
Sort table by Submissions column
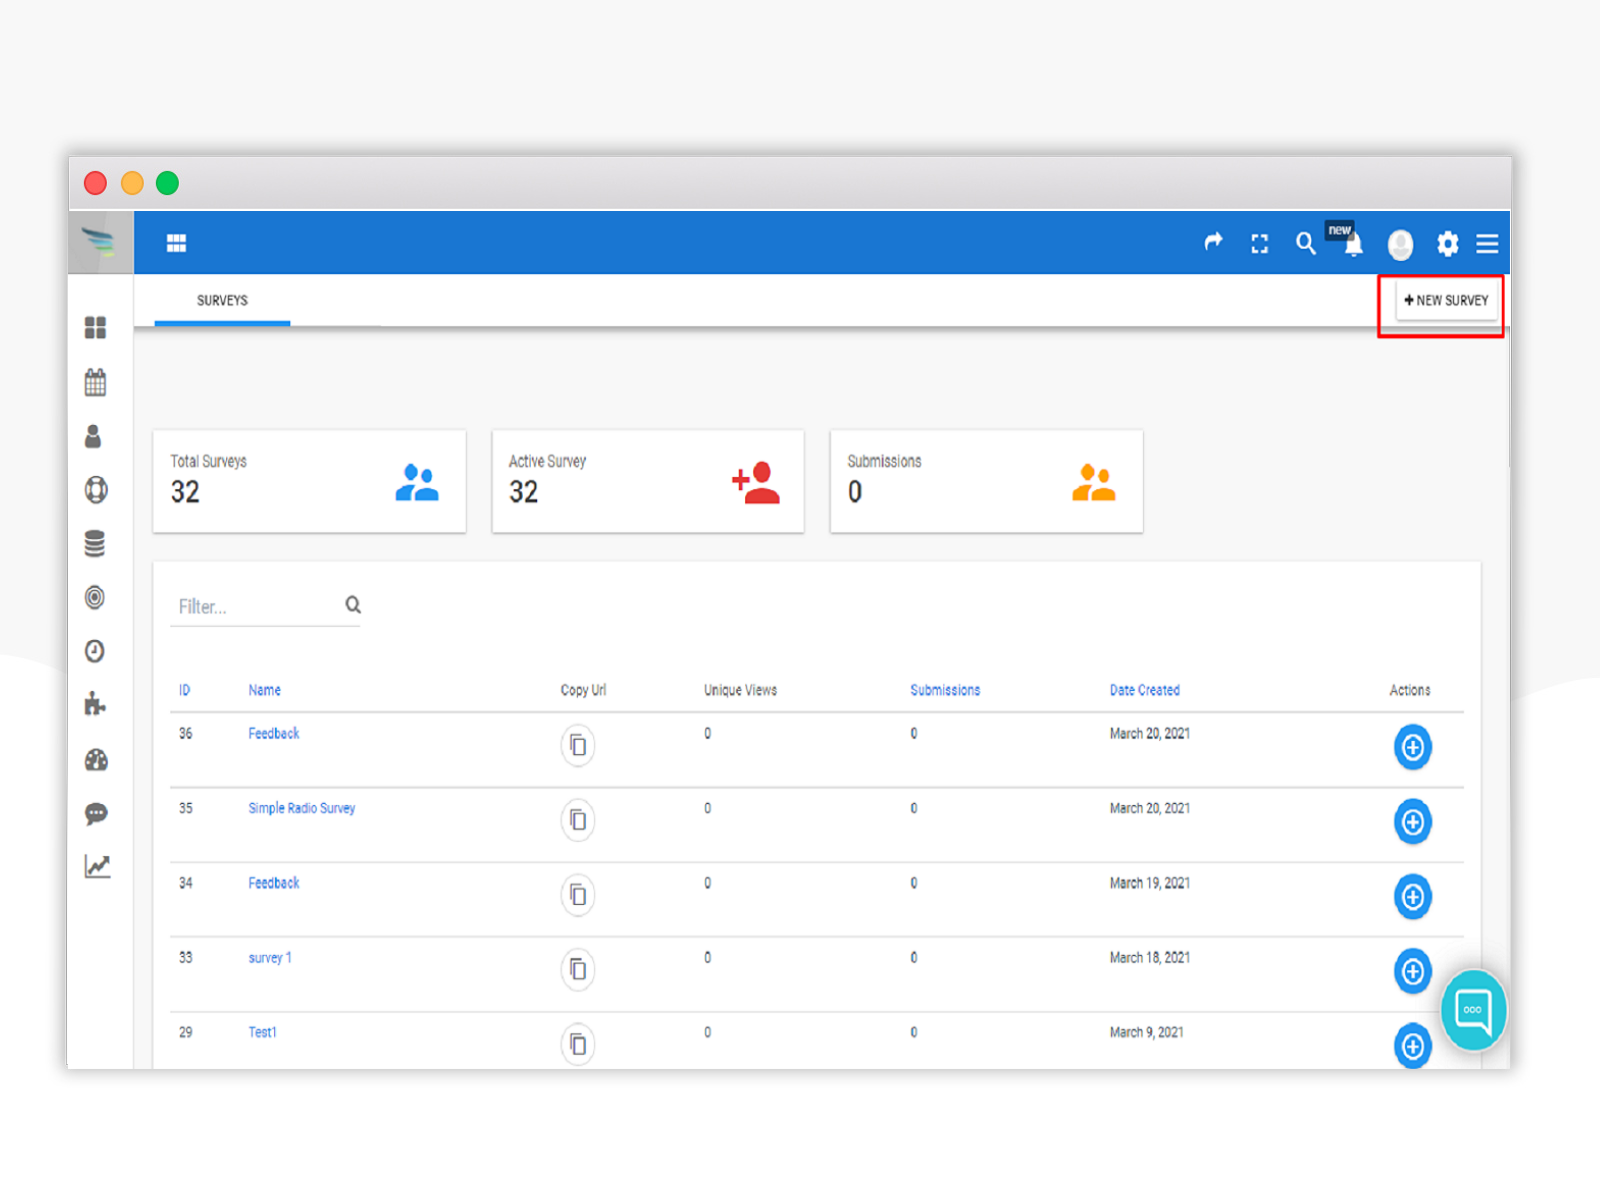[945, 690]
